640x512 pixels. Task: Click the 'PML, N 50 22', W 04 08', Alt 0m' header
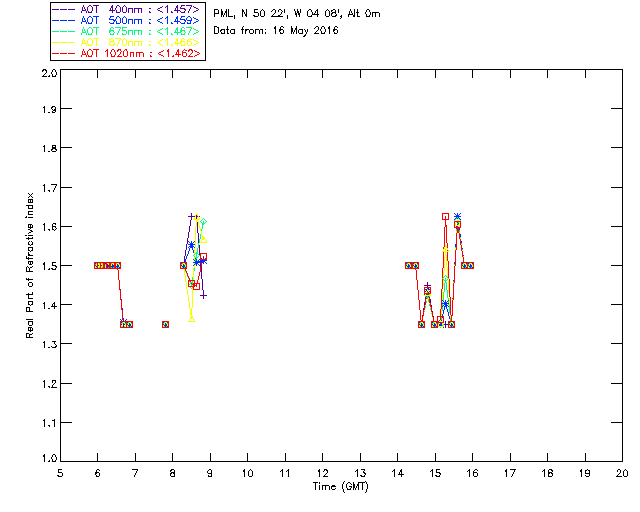(x=297, y=14)
